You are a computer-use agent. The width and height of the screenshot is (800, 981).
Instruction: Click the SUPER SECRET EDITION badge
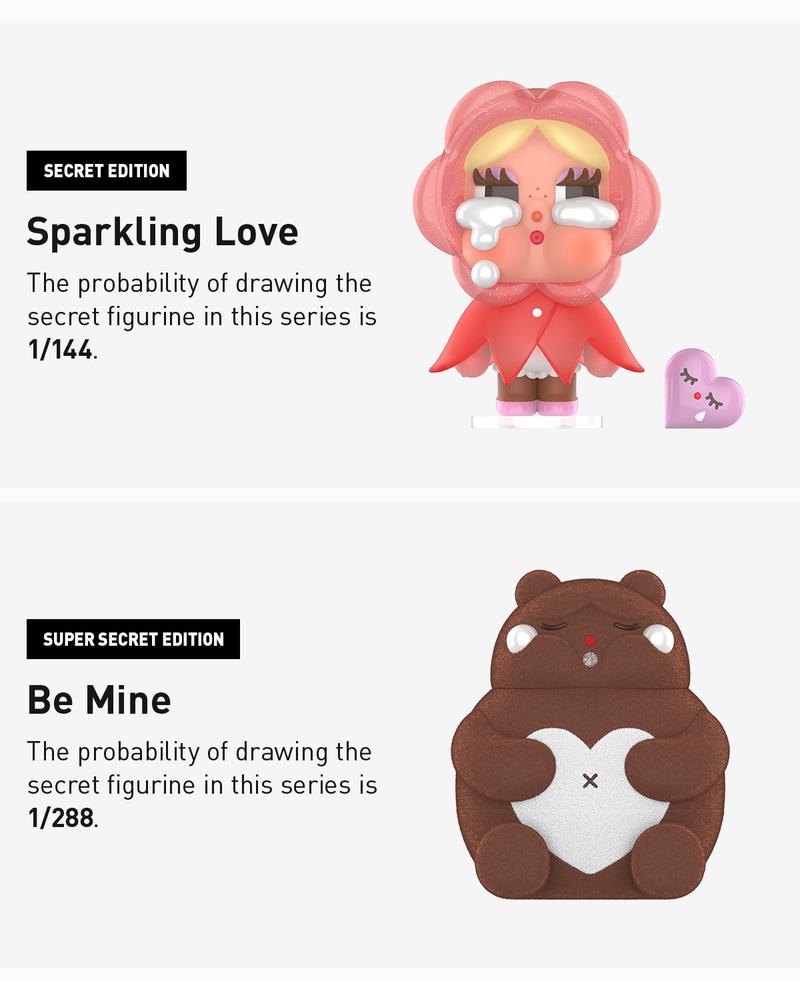point(133,639)
